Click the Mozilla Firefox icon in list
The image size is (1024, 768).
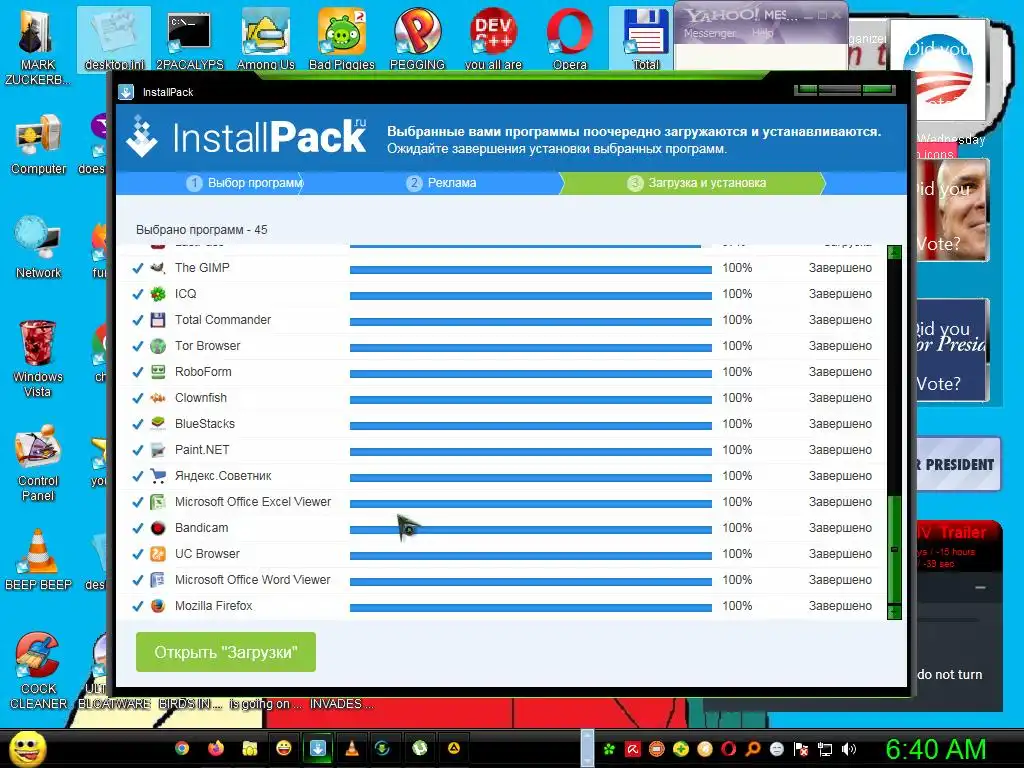coord(157,606)
